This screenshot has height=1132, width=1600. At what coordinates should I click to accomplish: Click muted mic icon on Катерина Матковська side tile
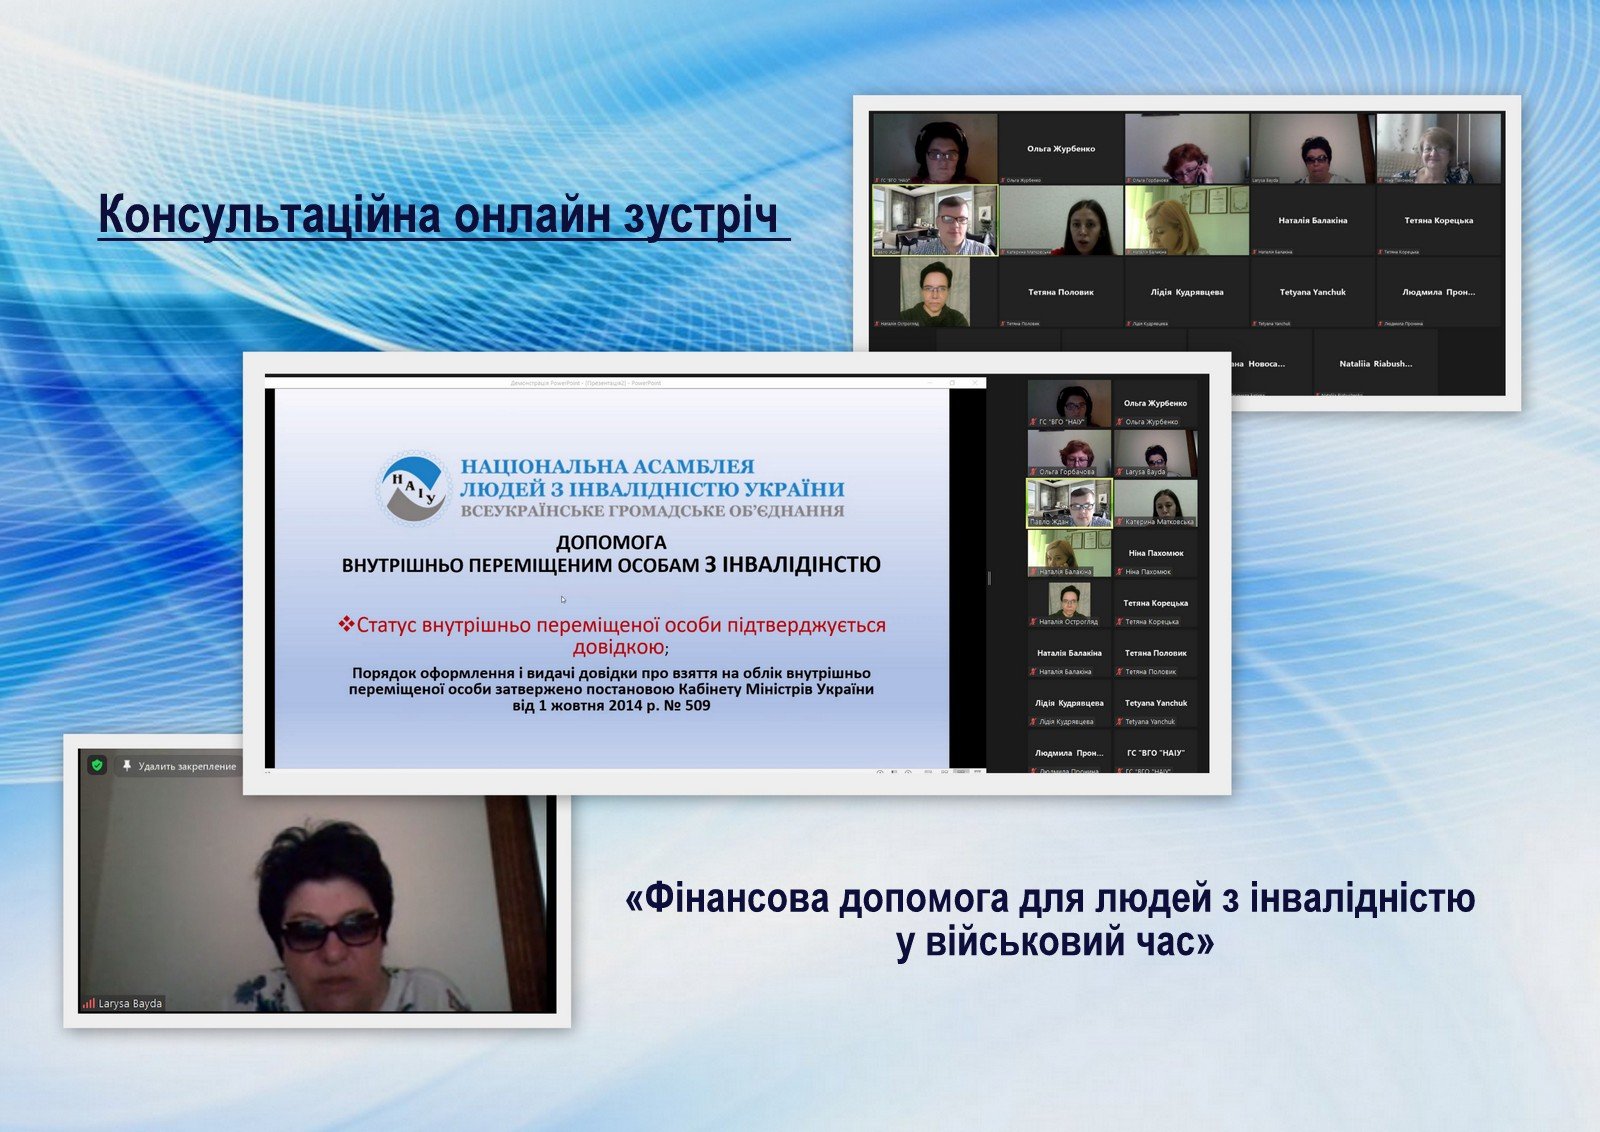coord(1119,522)
